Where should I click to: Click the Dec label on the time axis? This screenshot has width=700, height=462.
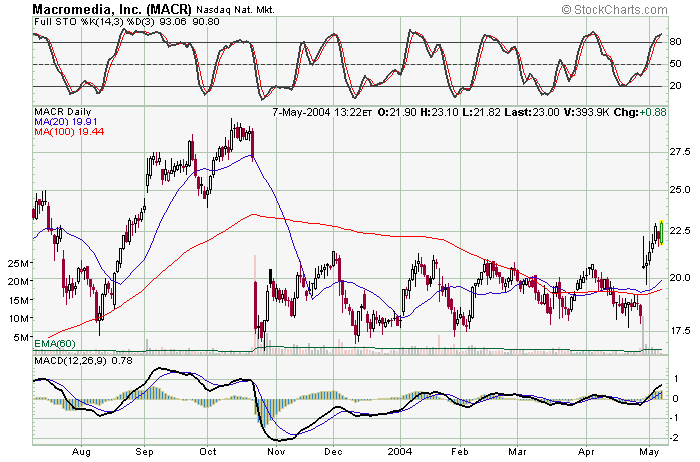333,451
